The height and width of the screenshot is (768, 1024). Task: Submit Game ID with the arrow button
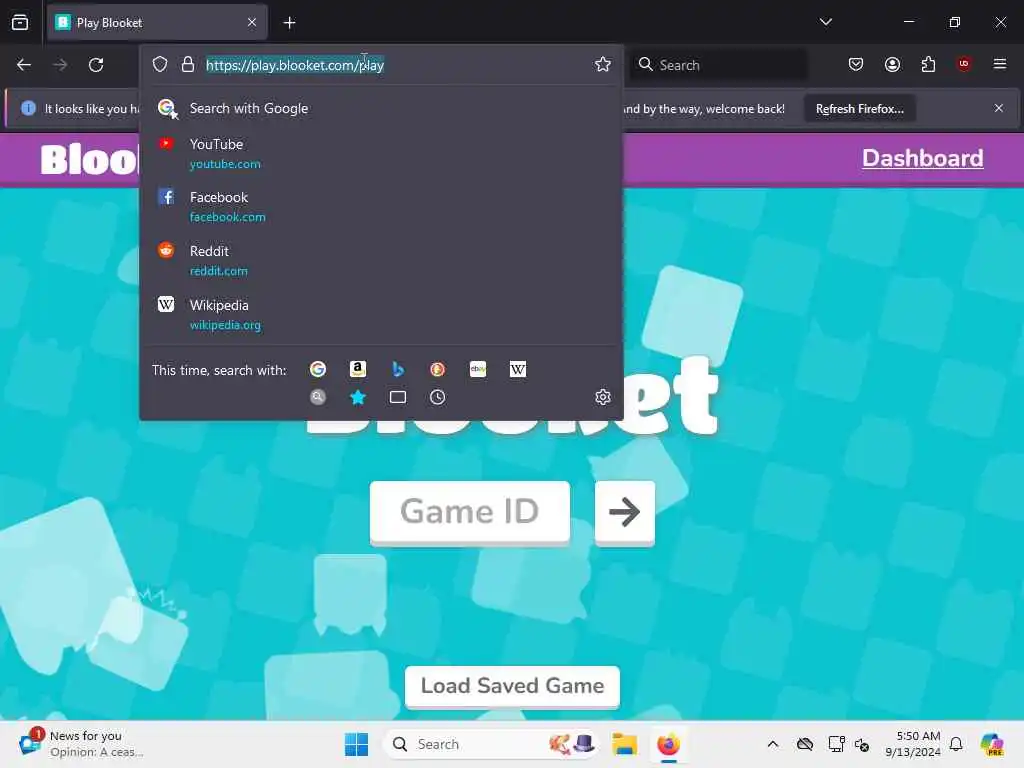(624, 513)
